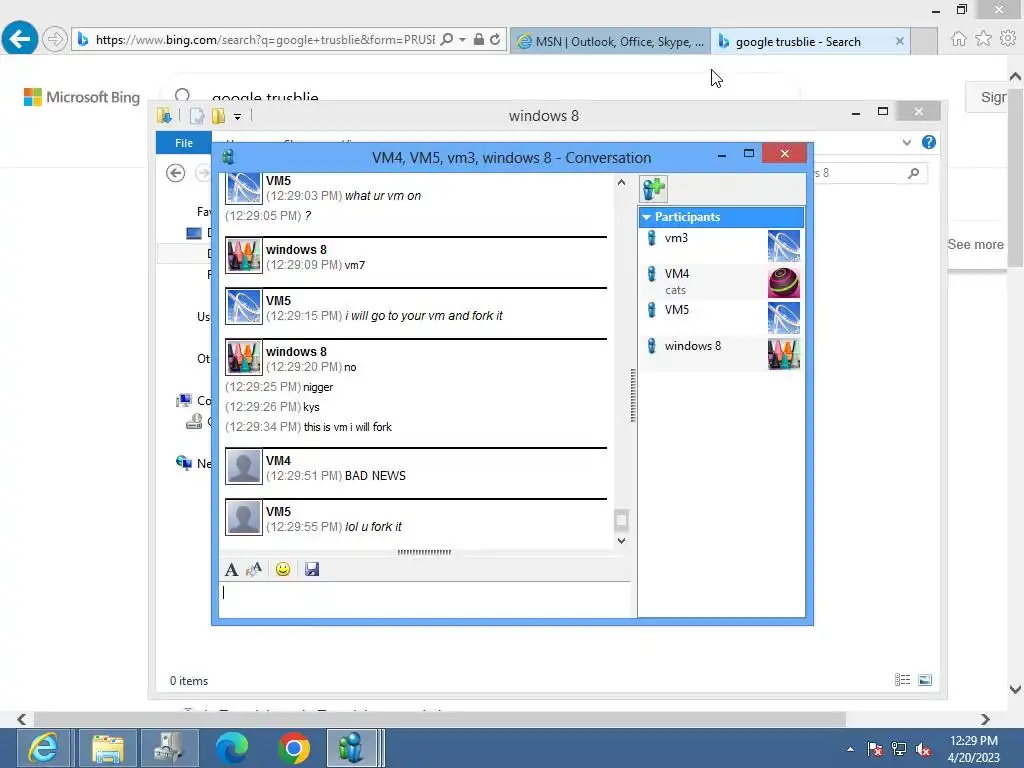
Task: Select participant vm3
Action: pos(721,246)
